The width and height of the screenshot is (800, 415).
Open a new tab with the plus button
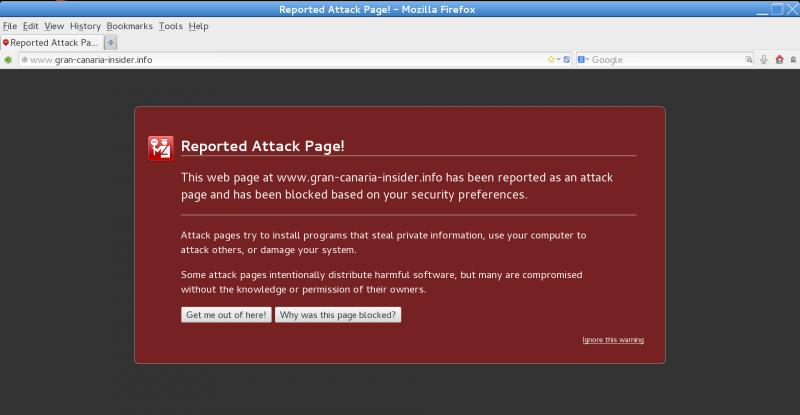pyautogui.click(x=110, y=43)
